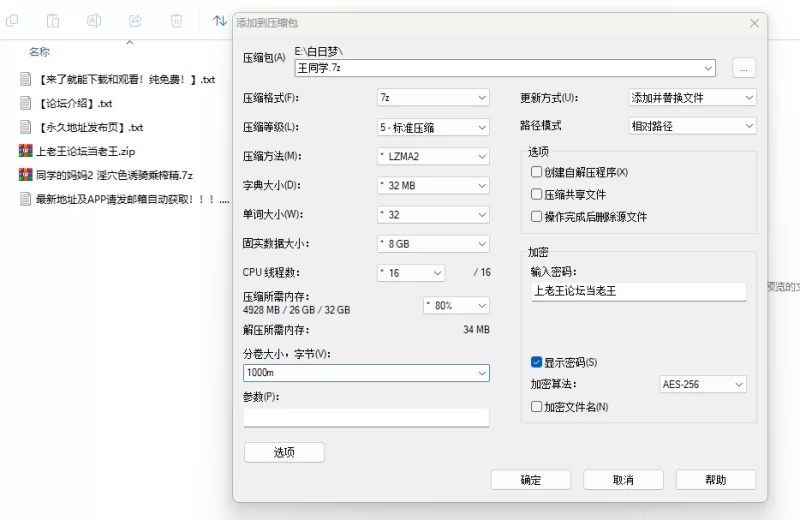Image resolution: width=800 pixels, height=520 pixels.
Task: Check 操作完成后删除源文件 option
Action: 536,216
